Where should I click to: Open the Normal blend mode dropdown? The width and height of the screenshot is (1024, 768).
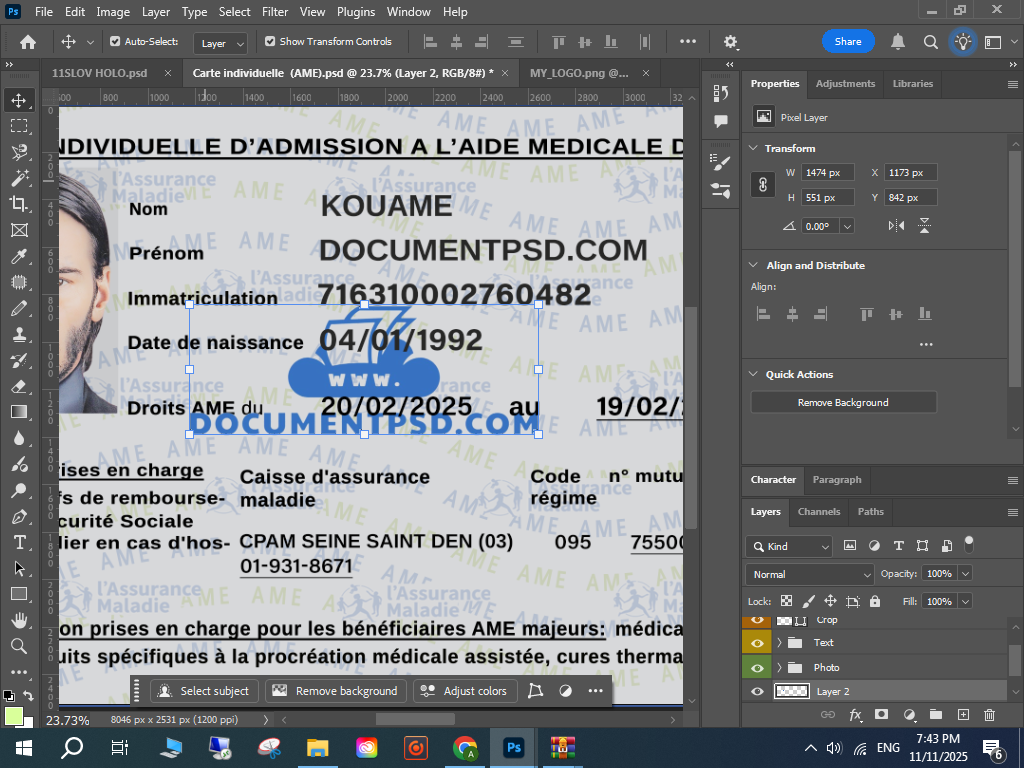(810, 574)
